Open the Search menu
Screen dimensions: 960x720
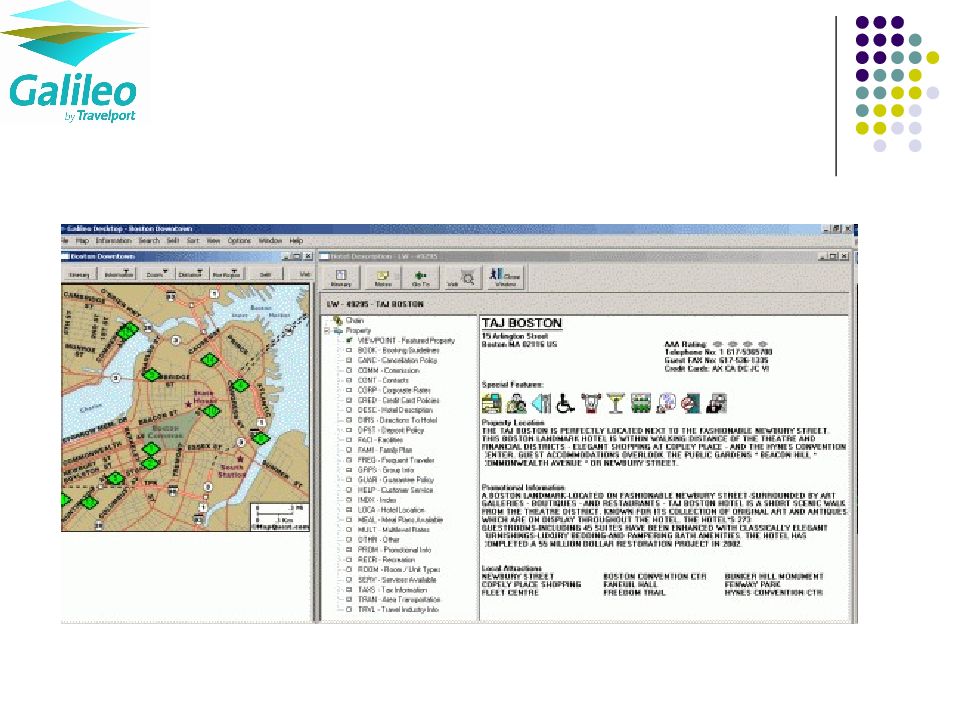point(149,241)
